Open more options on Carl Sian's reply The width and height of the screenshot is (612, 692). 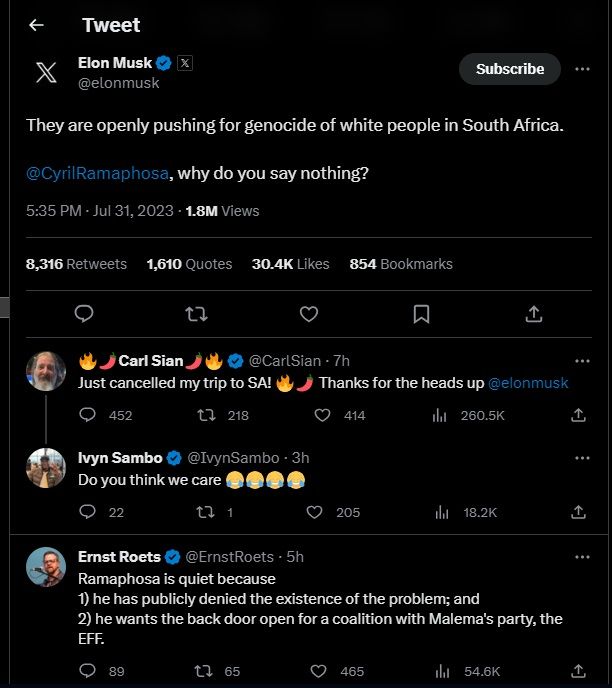click(582, 361)
